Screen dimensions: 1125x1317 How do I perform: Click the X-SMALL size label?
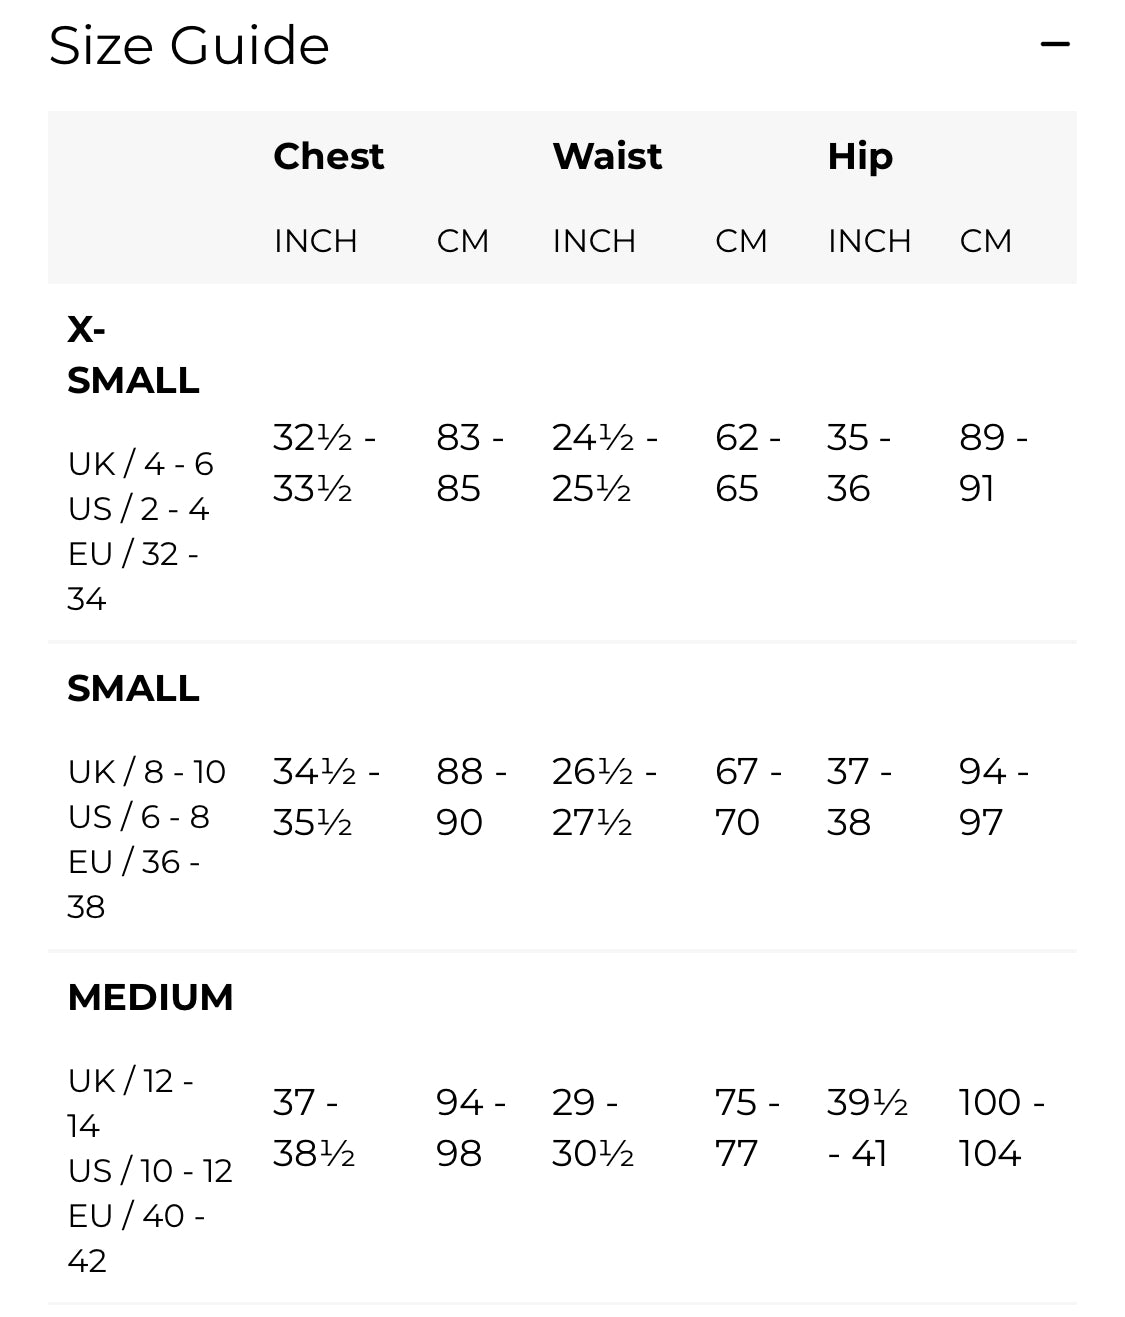pyautogui.click(x=133, y=355)
